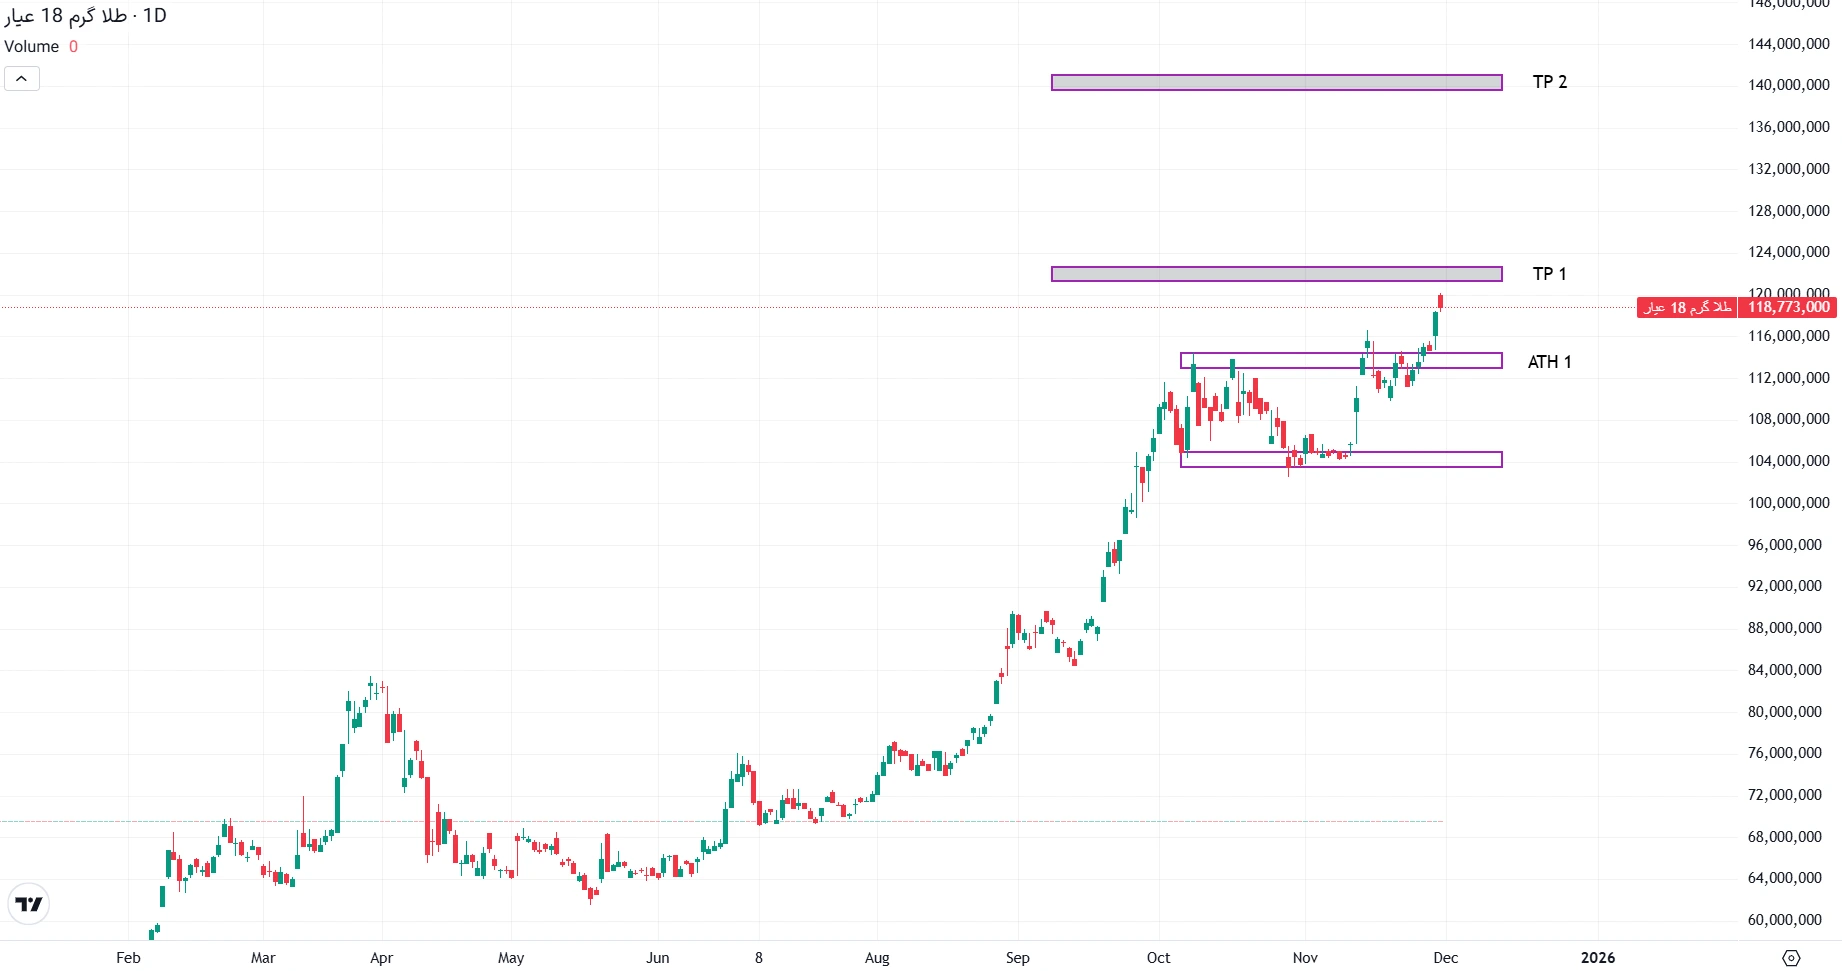Click 140,000,000 on the price scale

[1788, 85]
